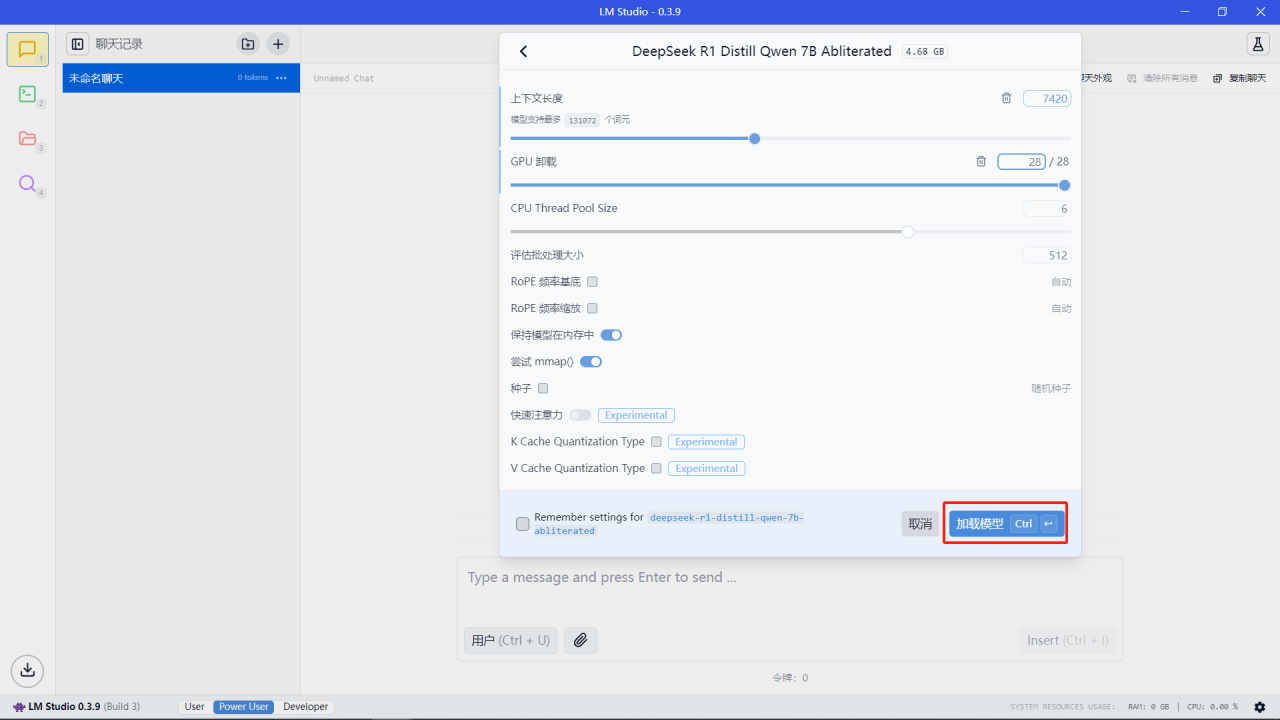Click the 131072 max tokens value
1280x720 pixels.
pyautogui.click(x=582, y=120)
